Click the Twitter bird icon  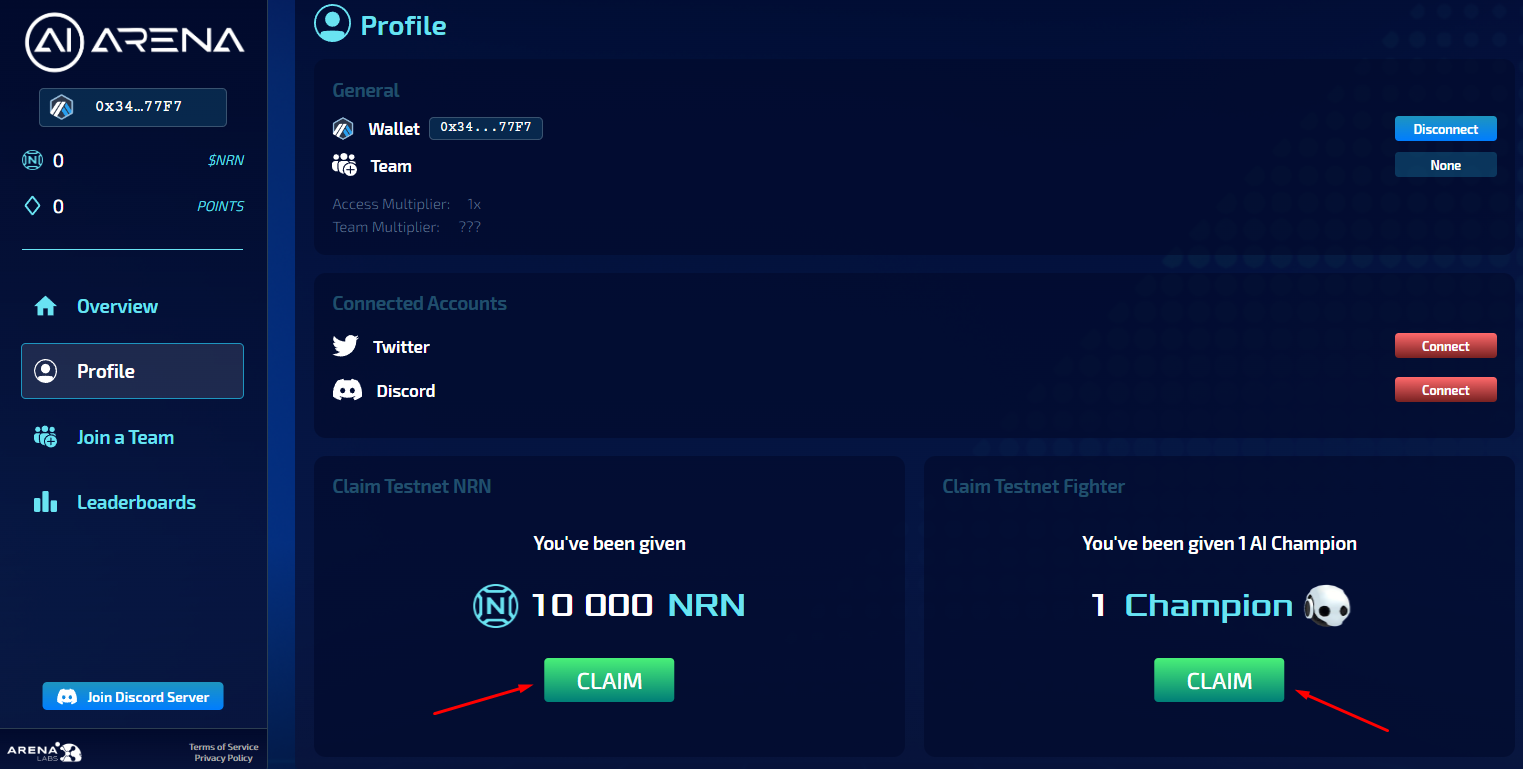pyautogui.click(x=346, y=346)
